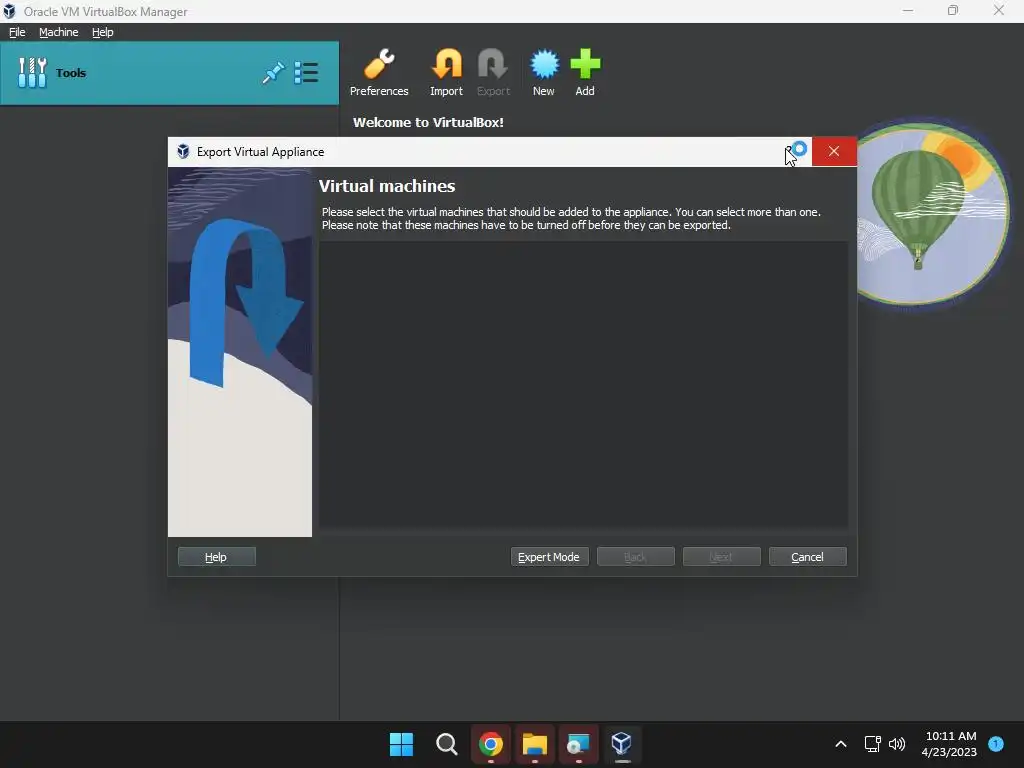Switch to Expert Mode

pos(549,557)
